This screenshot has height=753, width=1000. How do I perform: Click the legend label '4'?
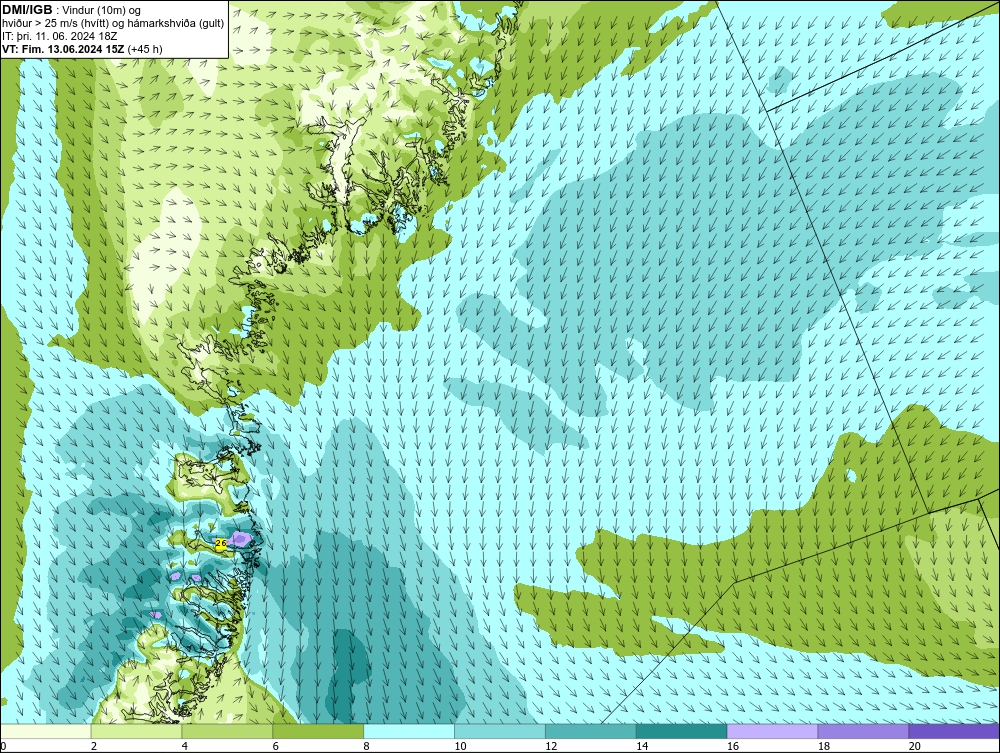184,746
